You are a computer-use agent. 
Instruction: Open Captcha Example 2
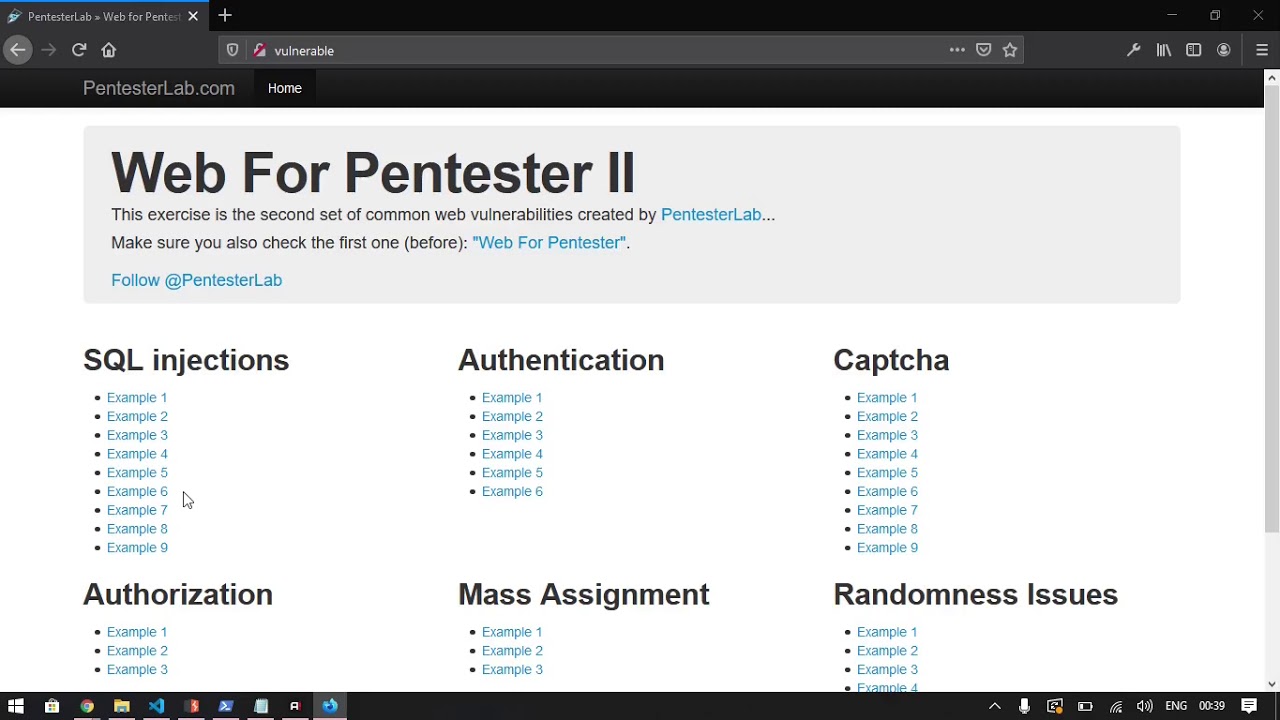(887, 416)
